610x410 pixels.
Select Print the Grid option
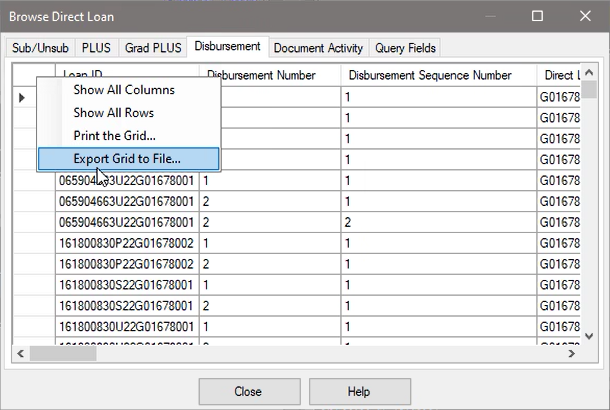(114, 135)
